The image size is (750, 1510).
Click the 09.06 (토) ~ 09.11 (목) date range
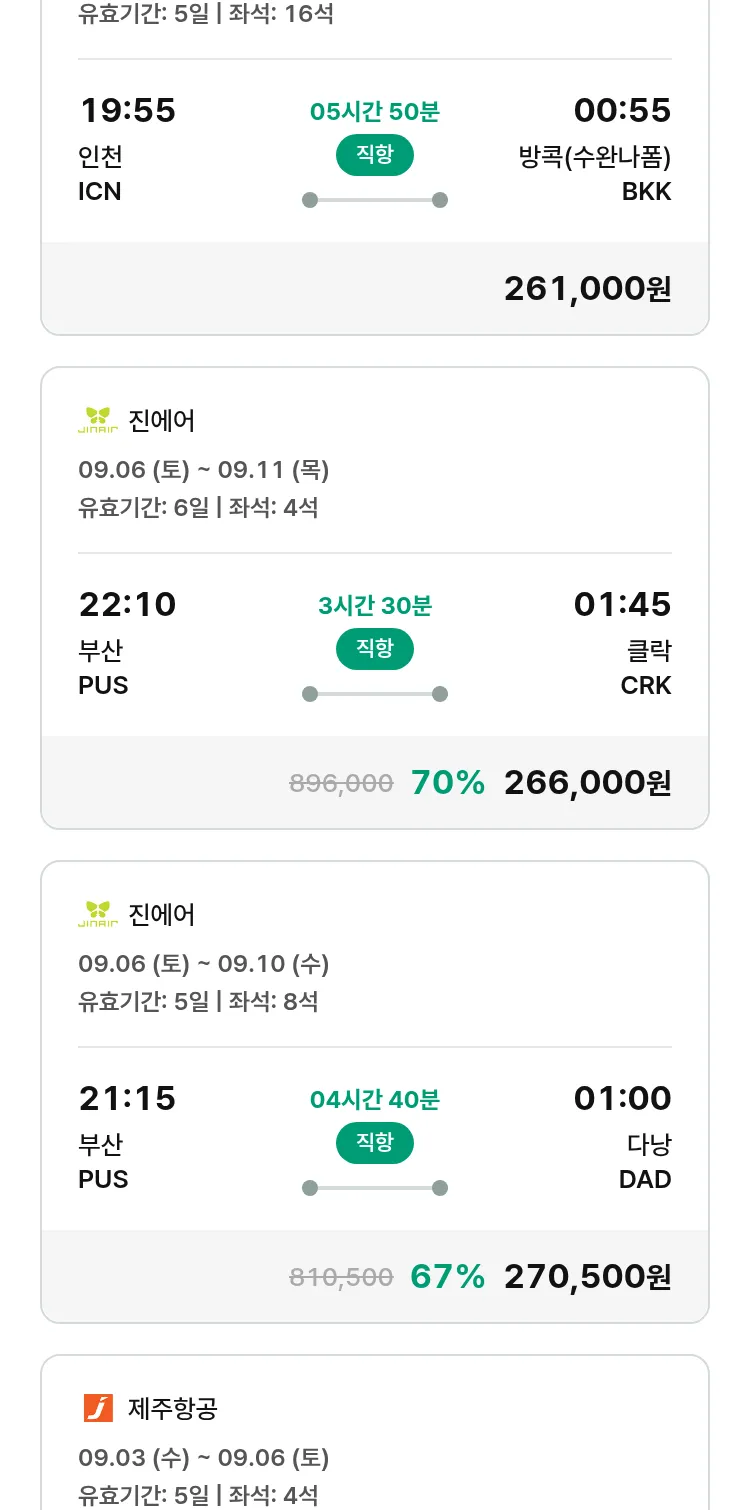[204, 470]
